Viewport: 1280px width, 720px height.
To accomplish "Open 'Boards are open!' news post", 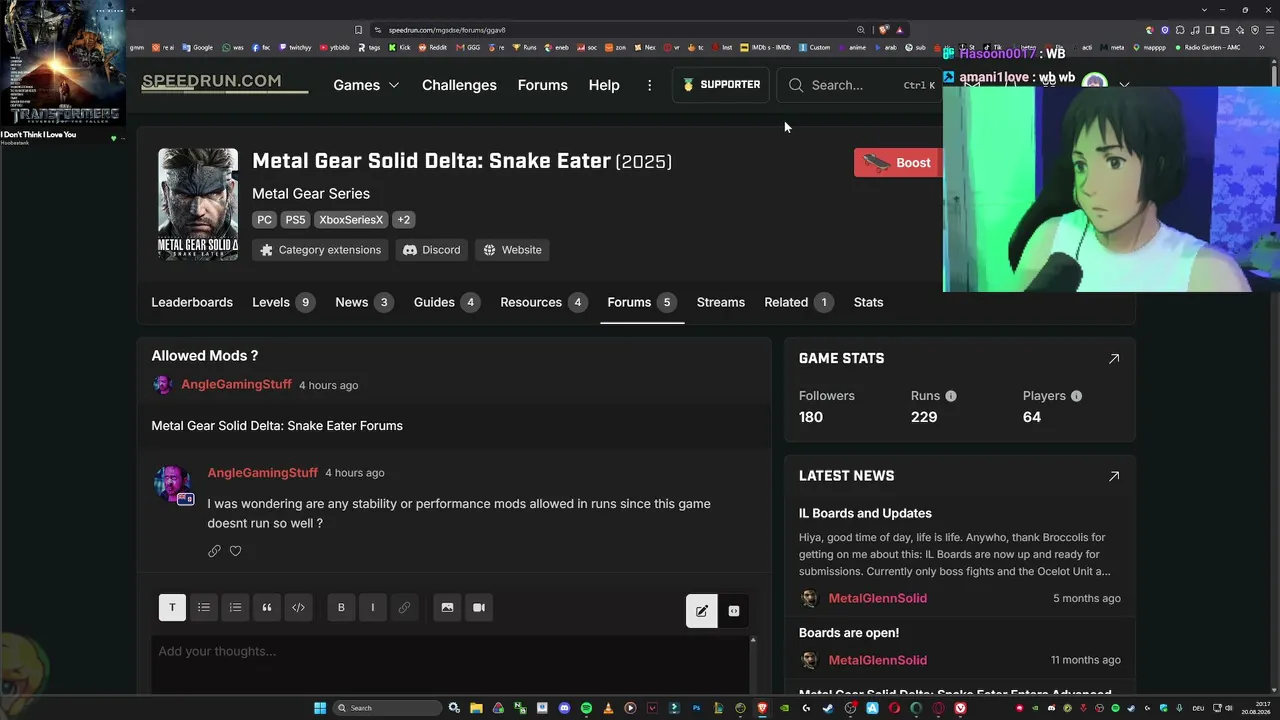I will click(849, 633).
